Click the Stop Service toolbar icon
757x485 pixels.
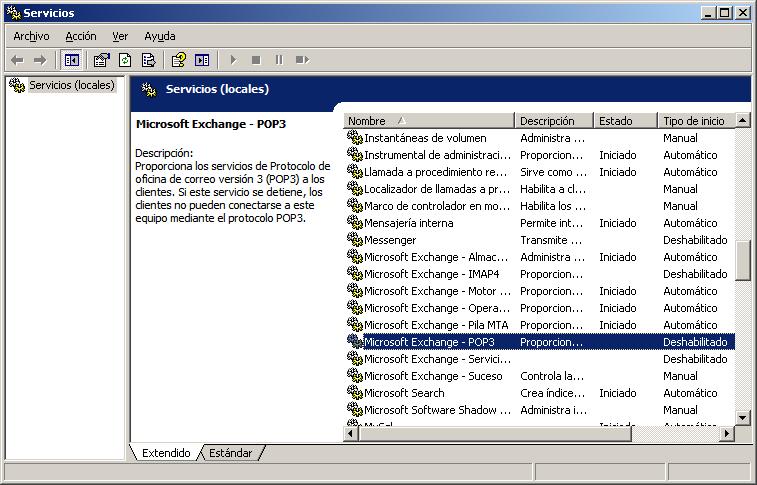256,60
